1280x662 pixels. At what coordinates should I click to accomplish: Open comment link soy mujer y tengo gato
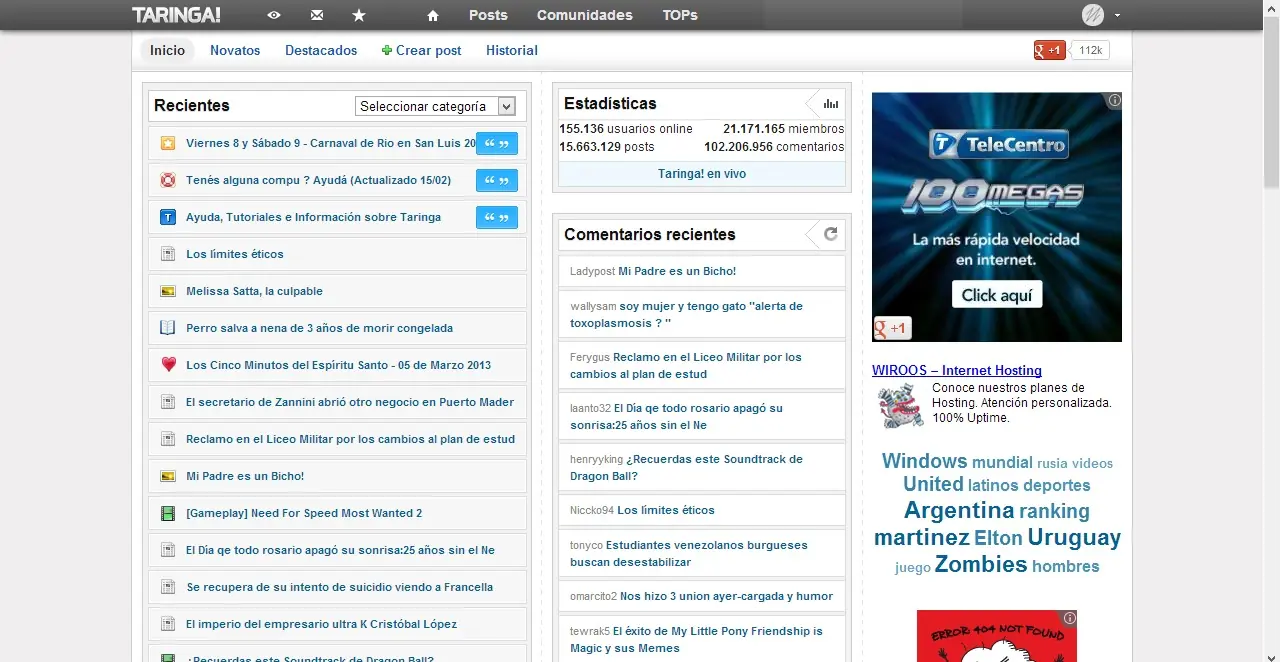click(x=686, y=315)
